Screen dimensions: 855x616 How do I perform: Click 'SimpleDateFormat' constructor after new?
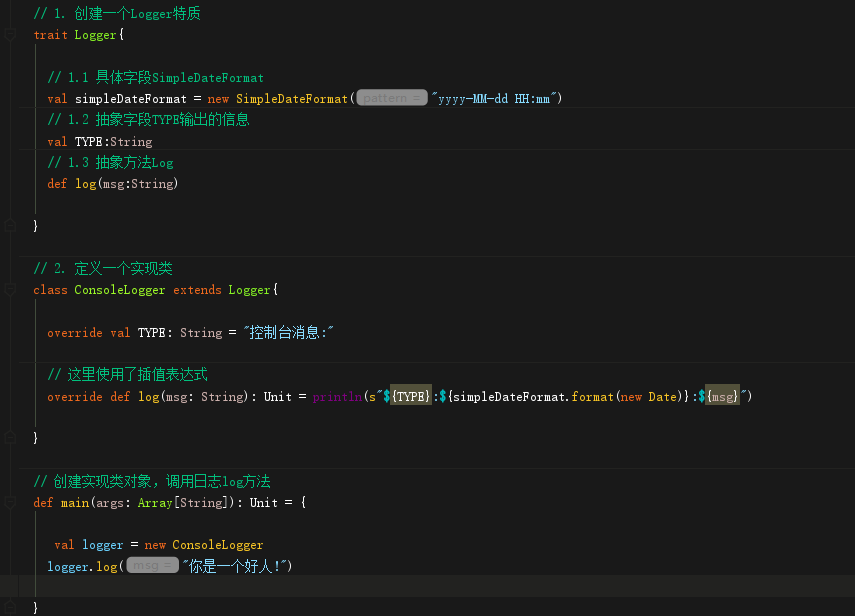(x=292, y=99)
